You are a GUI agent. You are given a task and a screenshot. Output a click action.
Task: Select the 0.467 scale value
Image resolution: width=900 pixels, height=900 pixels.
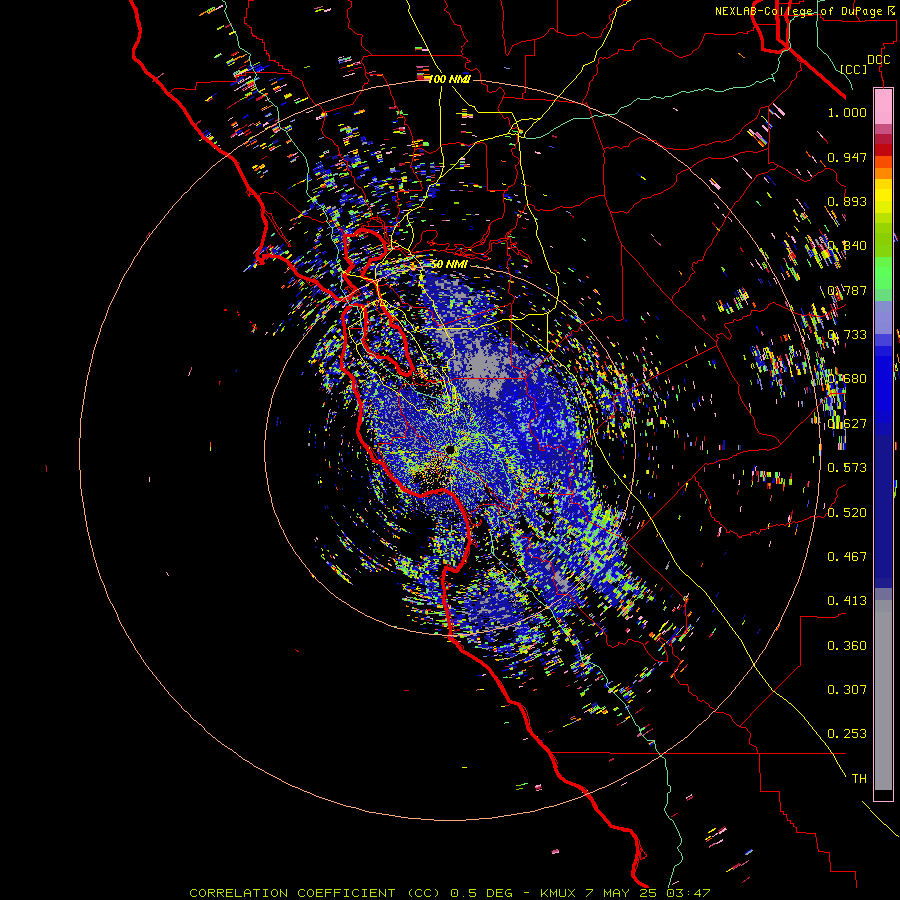(x=847, y=557)
